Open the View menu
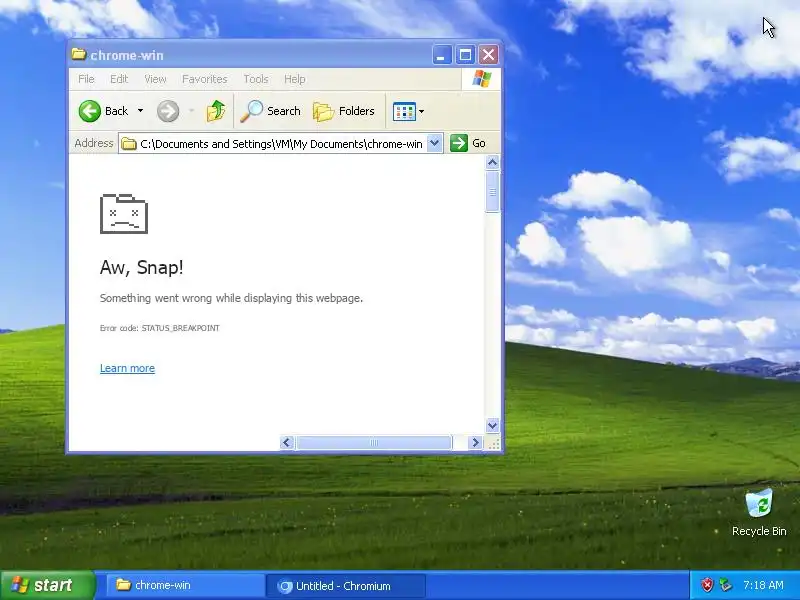Screen dimensions: 800x600 (x=155, y=79)
